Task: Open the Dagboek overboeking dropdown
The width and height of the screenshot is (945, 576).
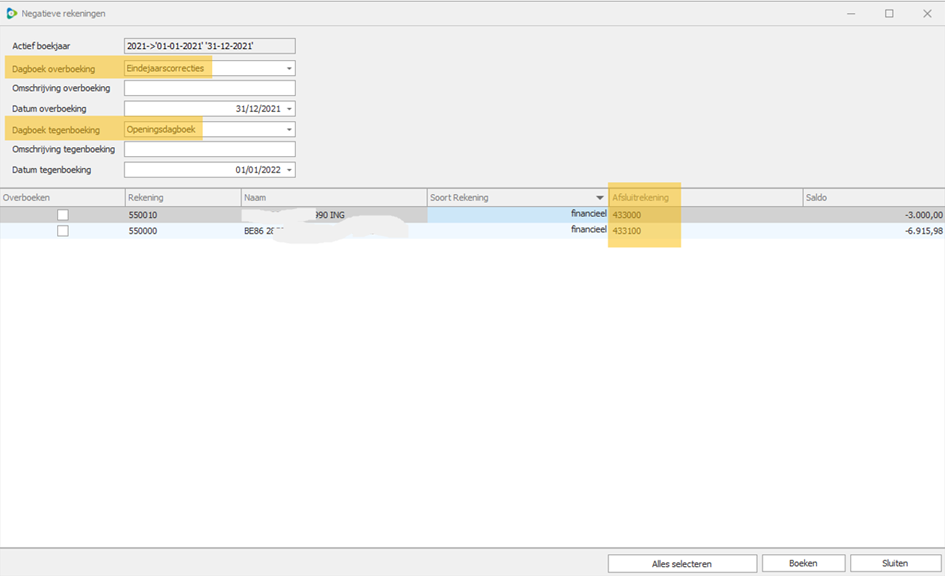Action: coord(289,69)
